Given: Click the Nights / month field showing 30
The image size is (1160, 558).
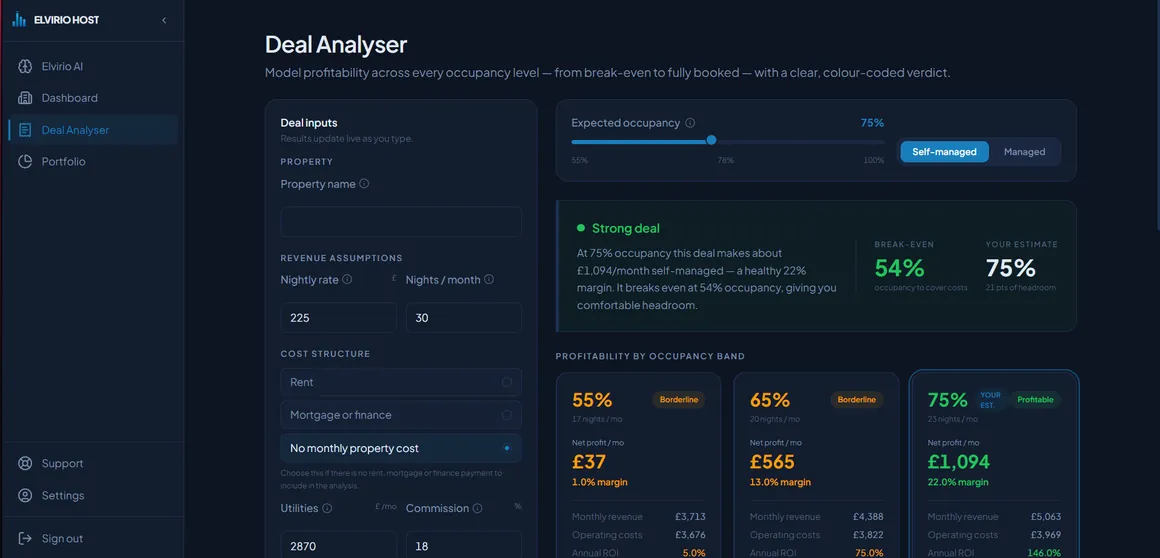Looking at the screenshot, I should coord(464,317).
